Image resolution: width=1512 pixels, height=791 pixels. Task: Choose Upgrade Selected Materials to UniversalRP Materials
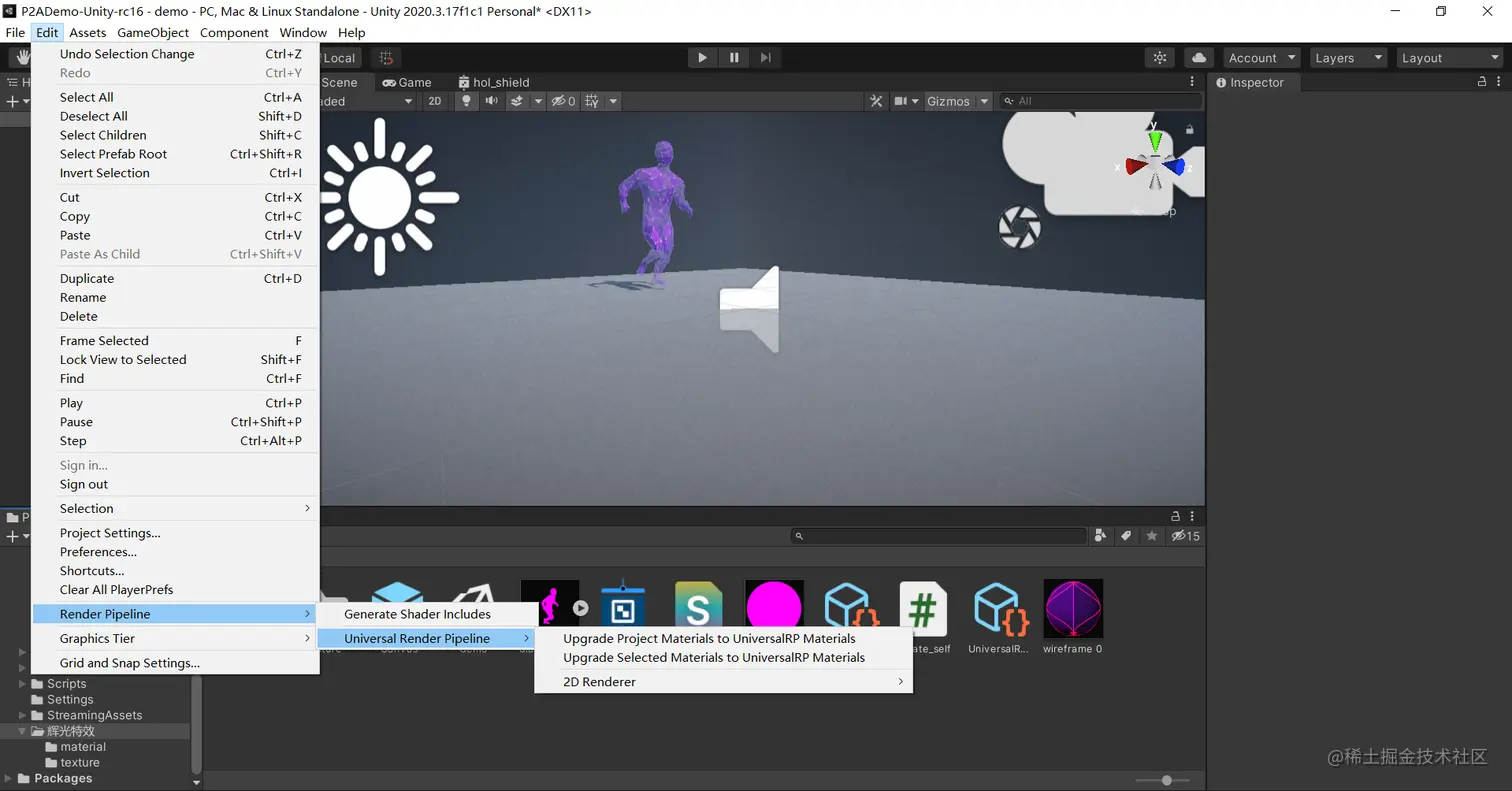724,657
